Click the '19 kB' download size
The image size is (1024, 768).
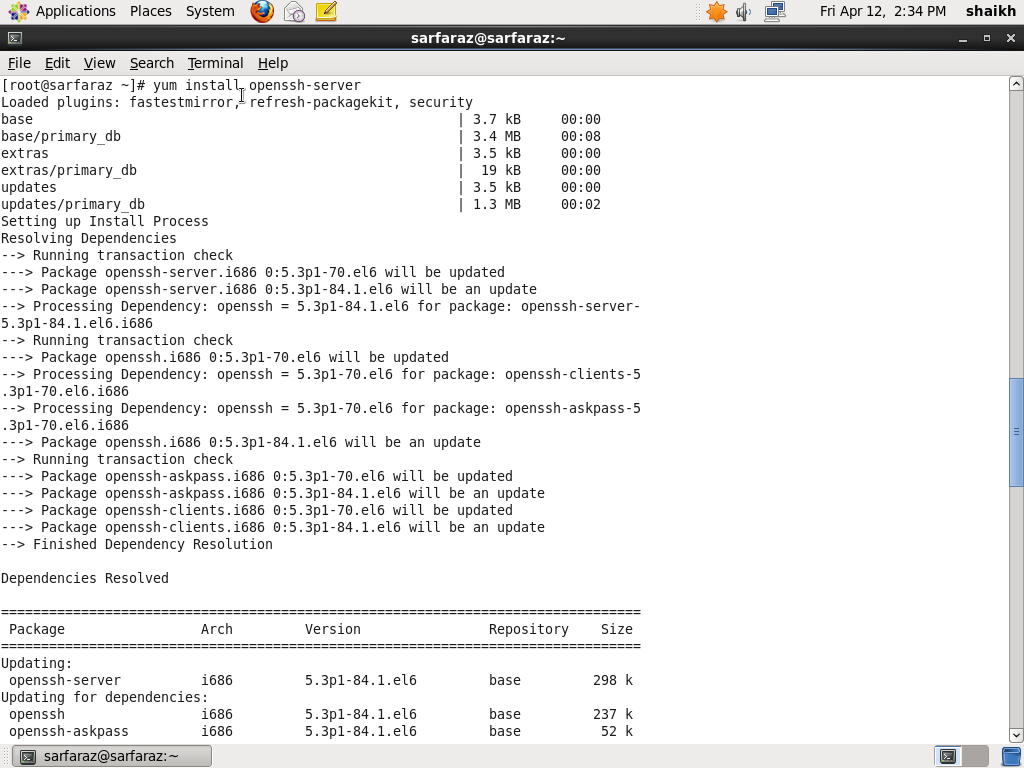point(500,170)
